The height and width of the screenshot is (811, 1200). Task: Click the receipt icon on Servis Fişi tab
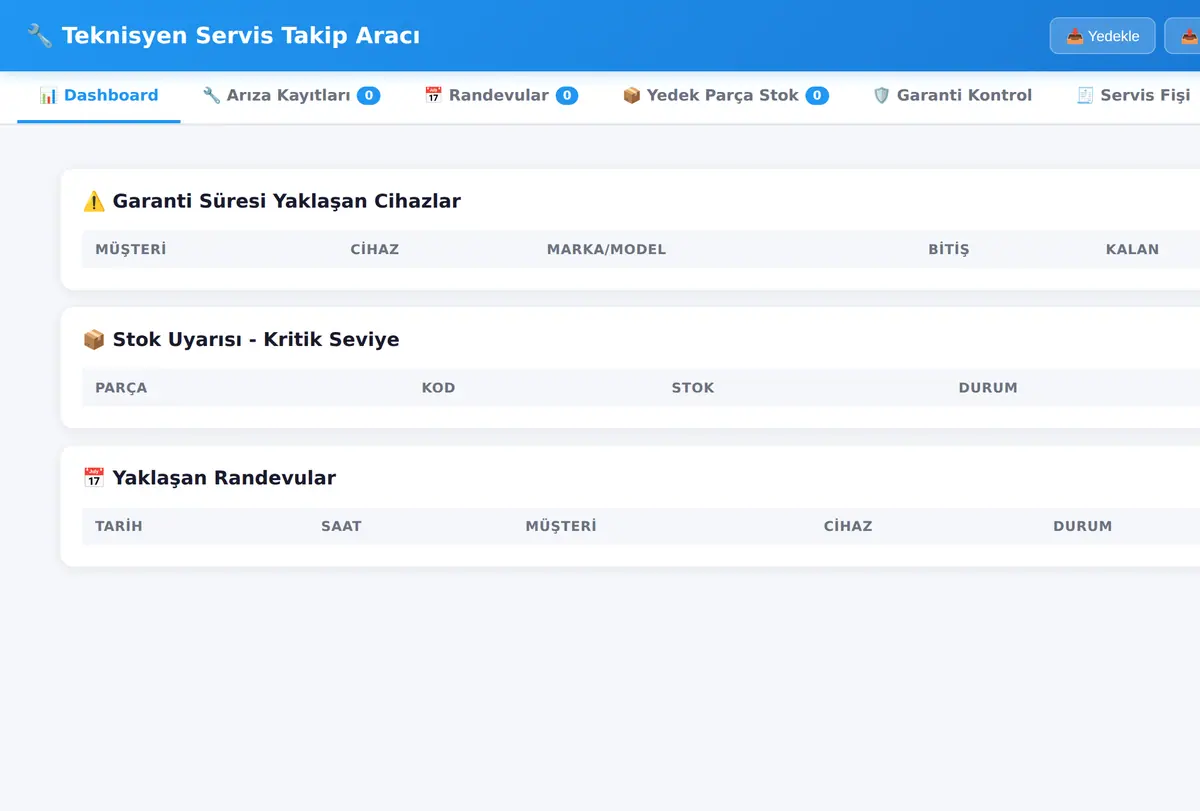click(x=1085, y=96)
